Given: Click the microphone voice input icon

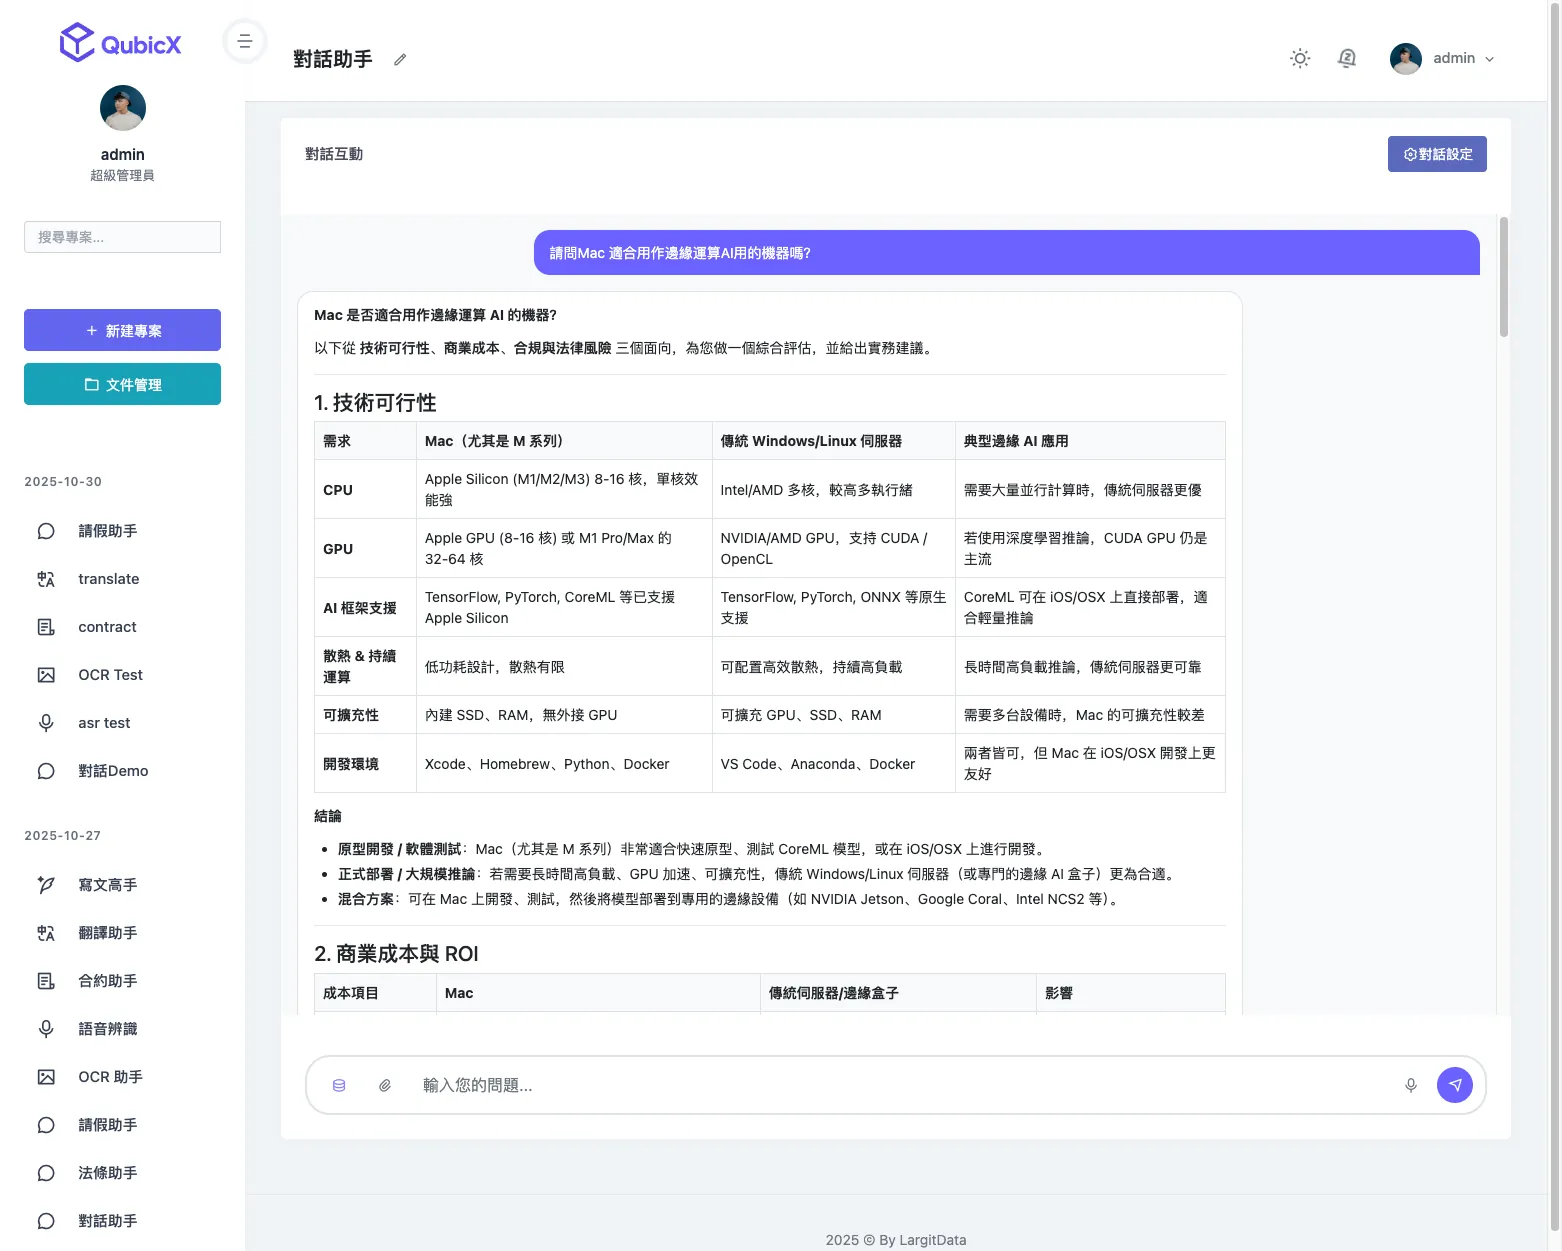Looking at the screenshot, I should tap(1411, 1085).
